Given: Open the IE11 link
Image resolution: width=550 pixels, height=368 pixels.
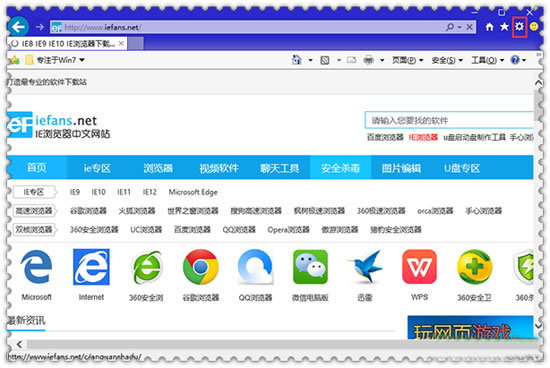Looking at the screenshot, I should [x=124, y=192].
